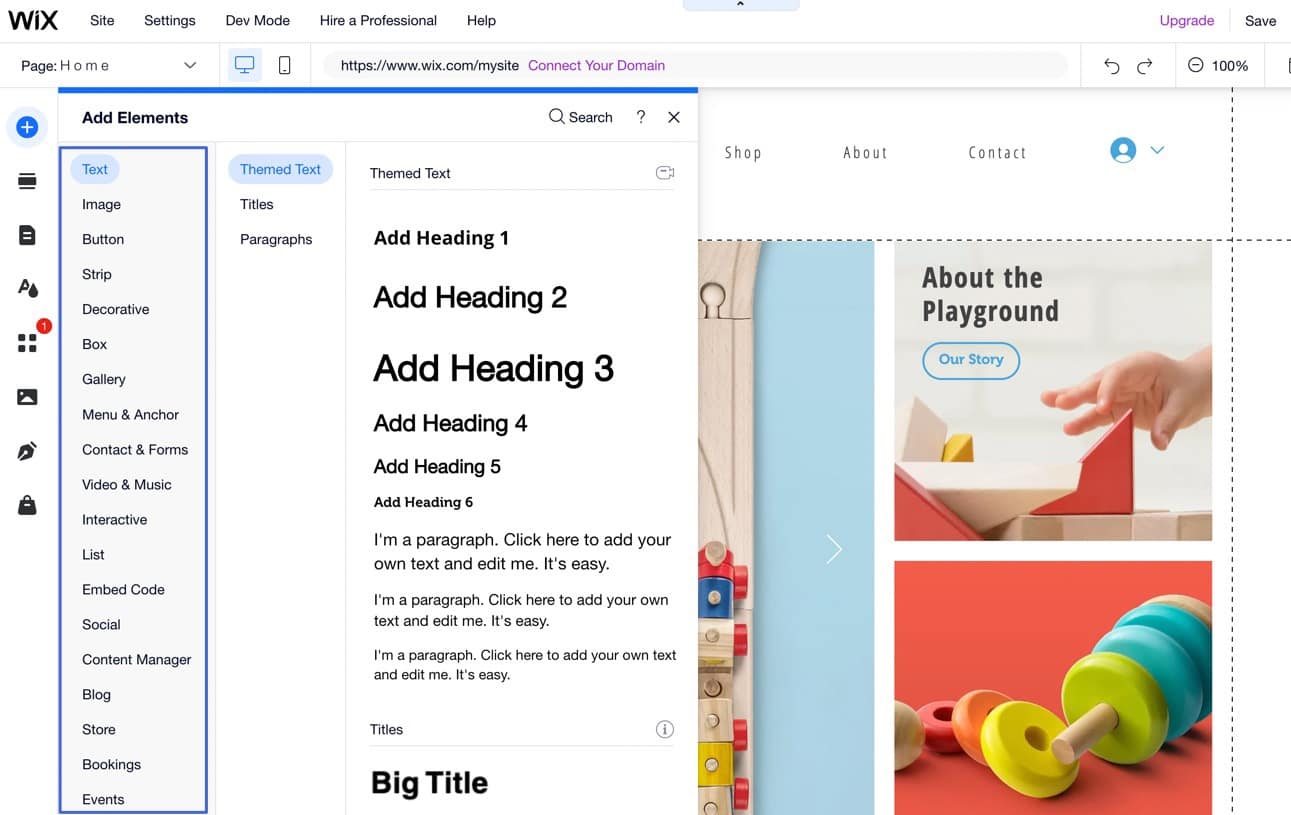The height and width of the screenshot is (815, 1291).
Task: Click the Search field in Add Elements
Action: [x=580, y=116]
